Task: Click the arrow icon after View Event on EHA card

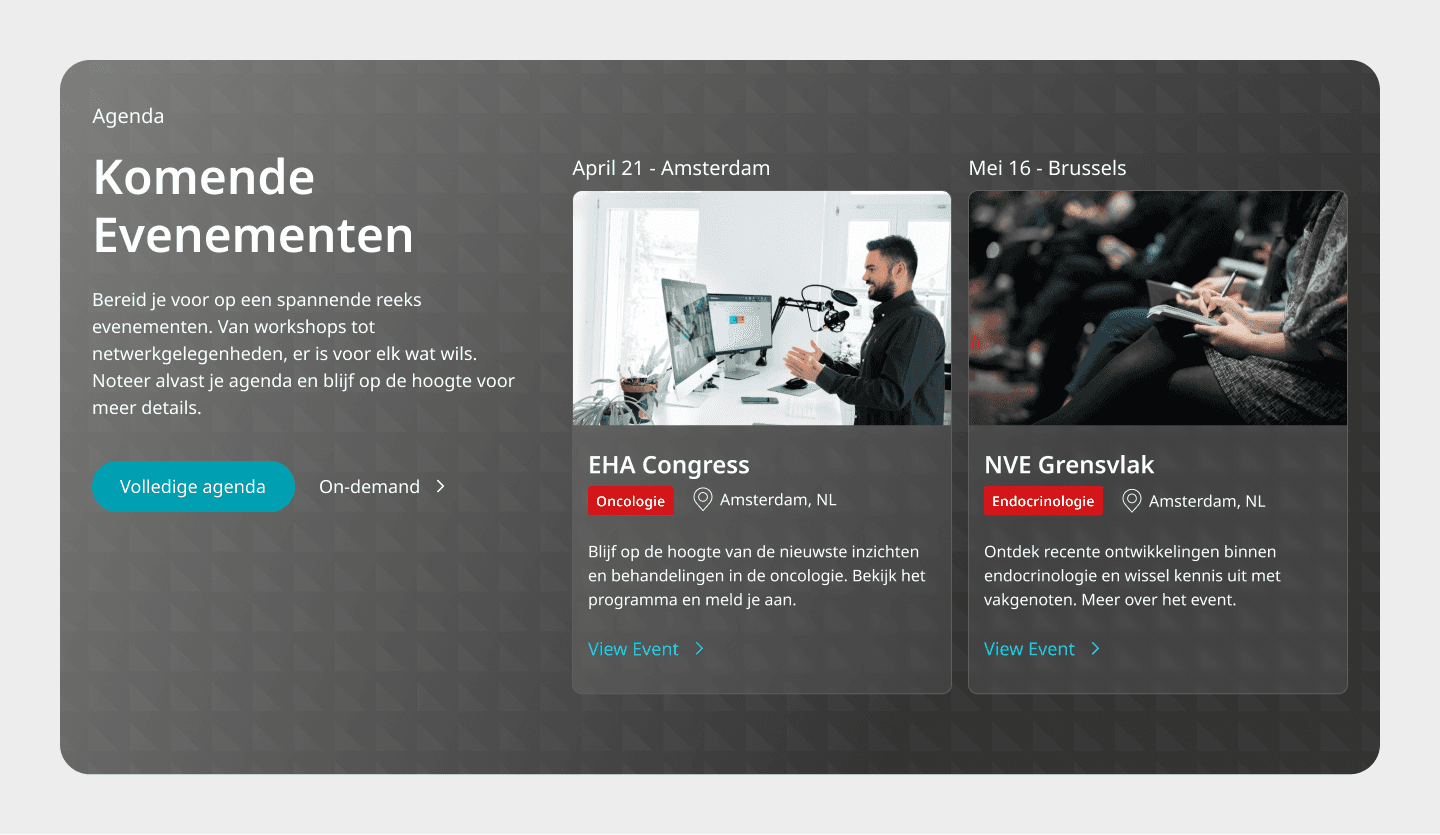Action: tap(700, 648)
